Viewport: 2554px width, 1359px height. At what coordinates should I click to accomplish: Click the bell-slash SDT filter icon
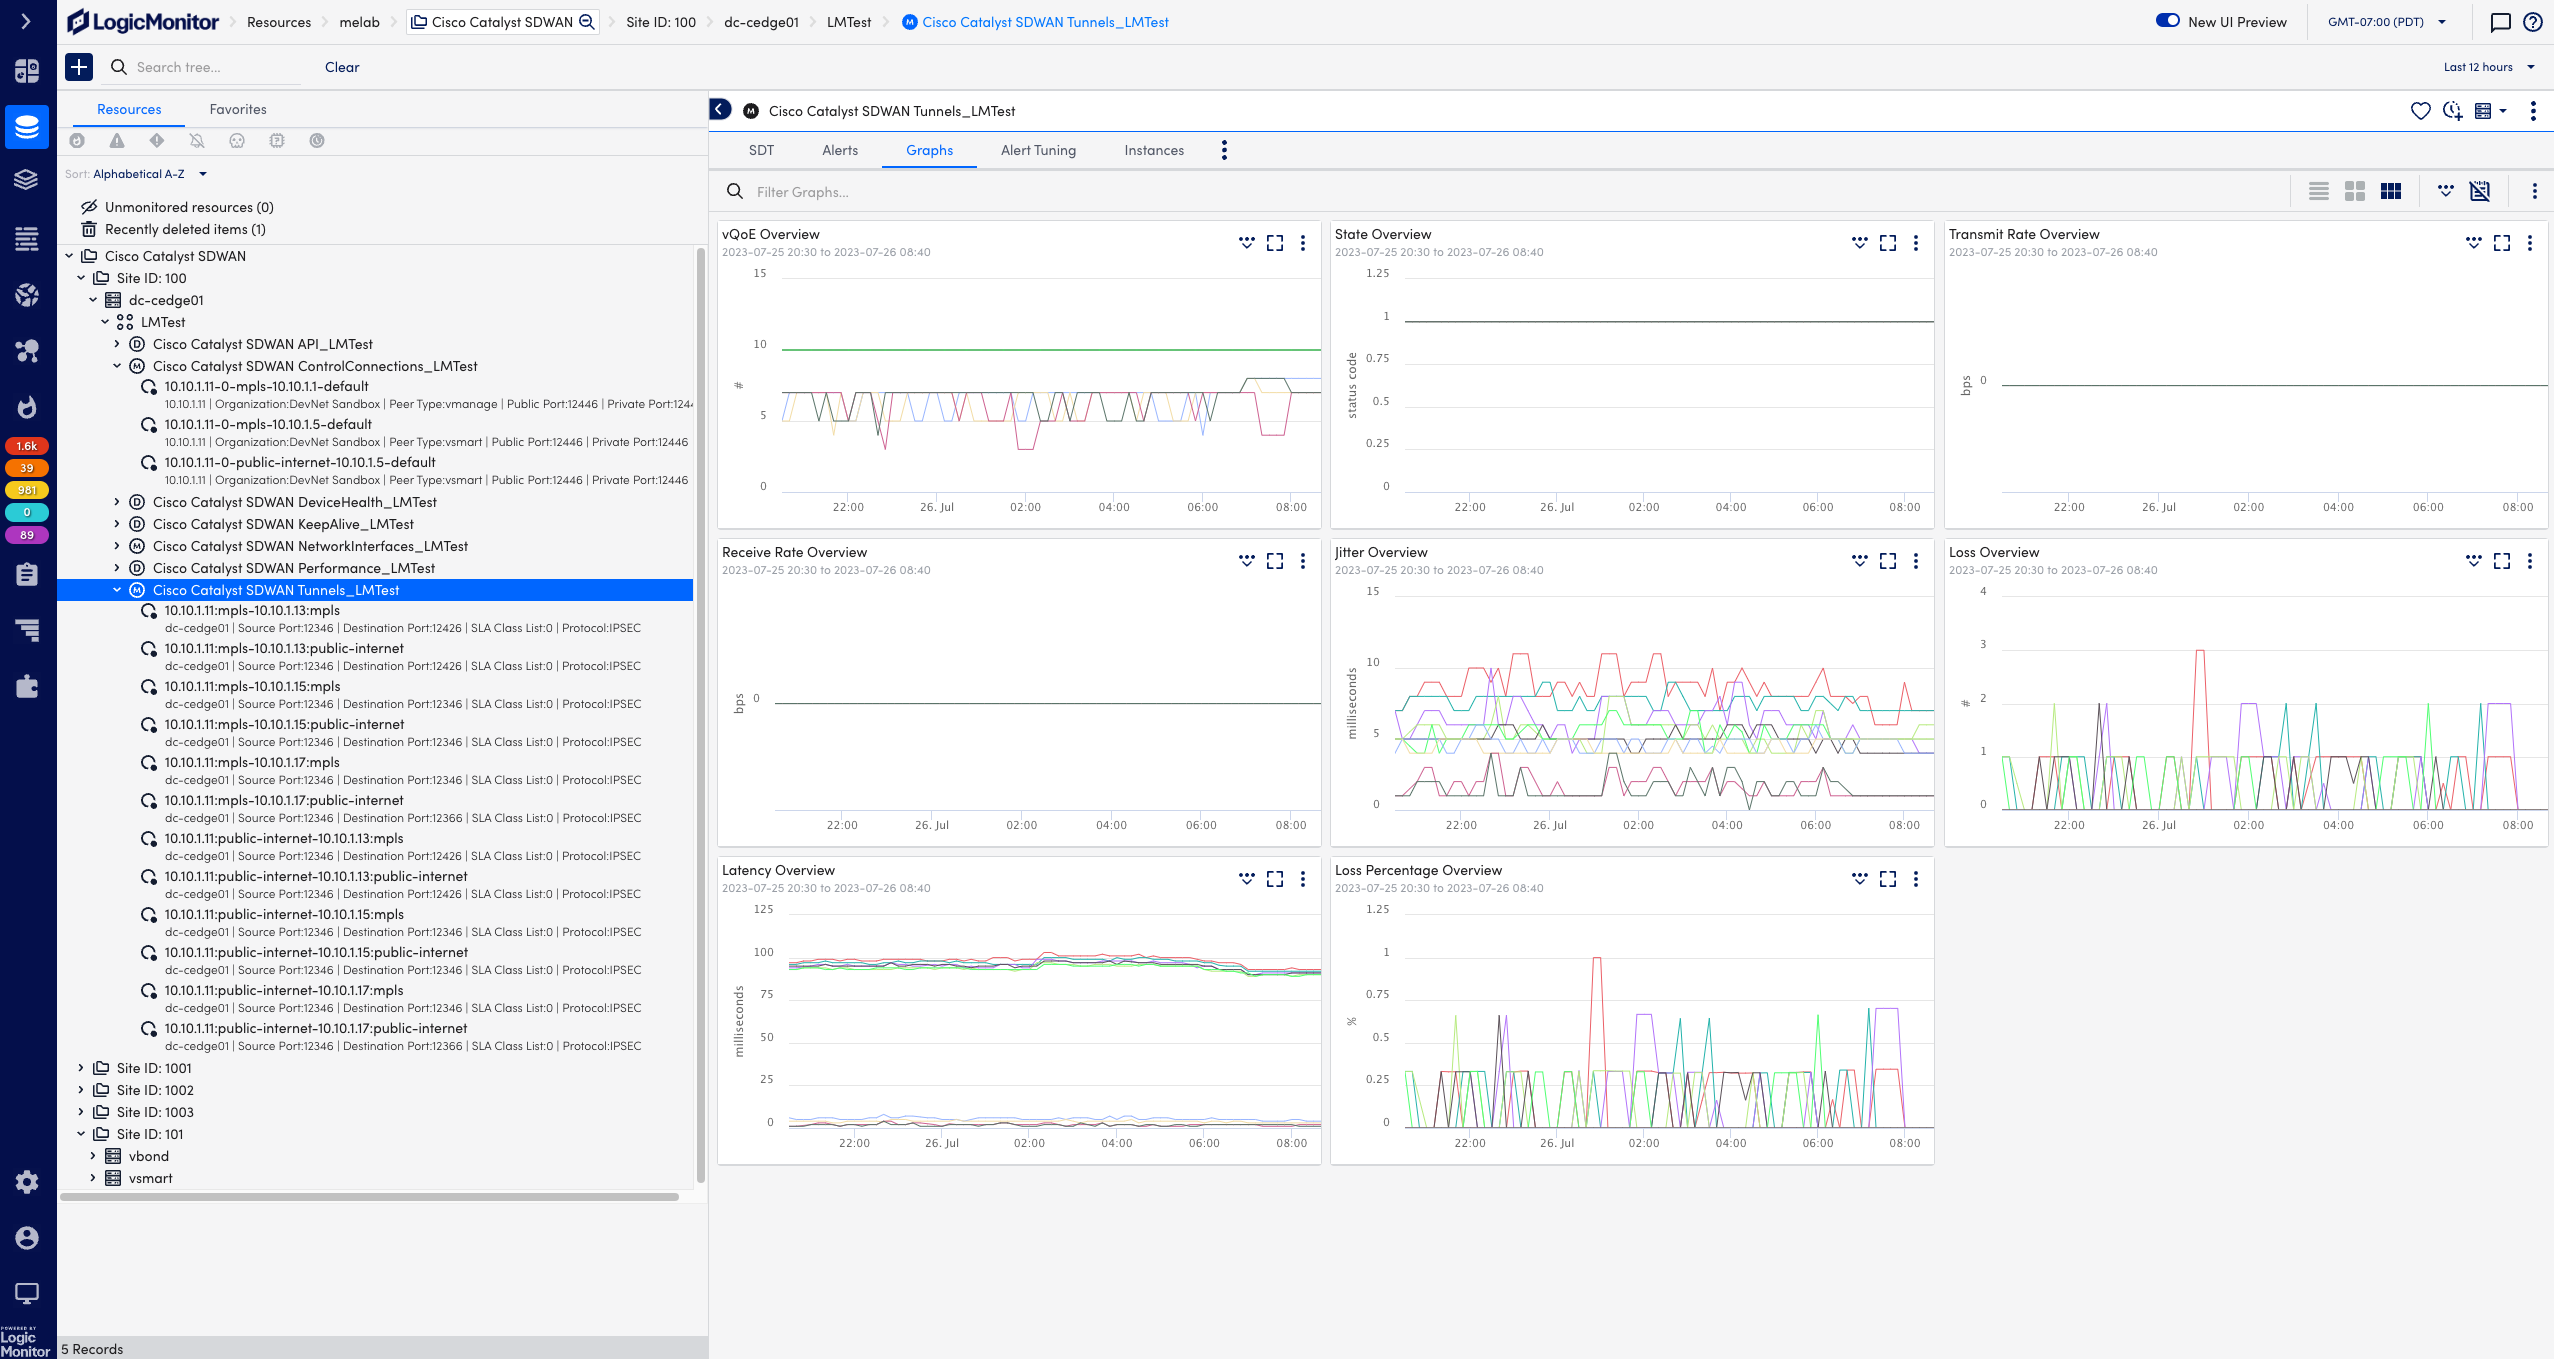(x=198, y=141)
